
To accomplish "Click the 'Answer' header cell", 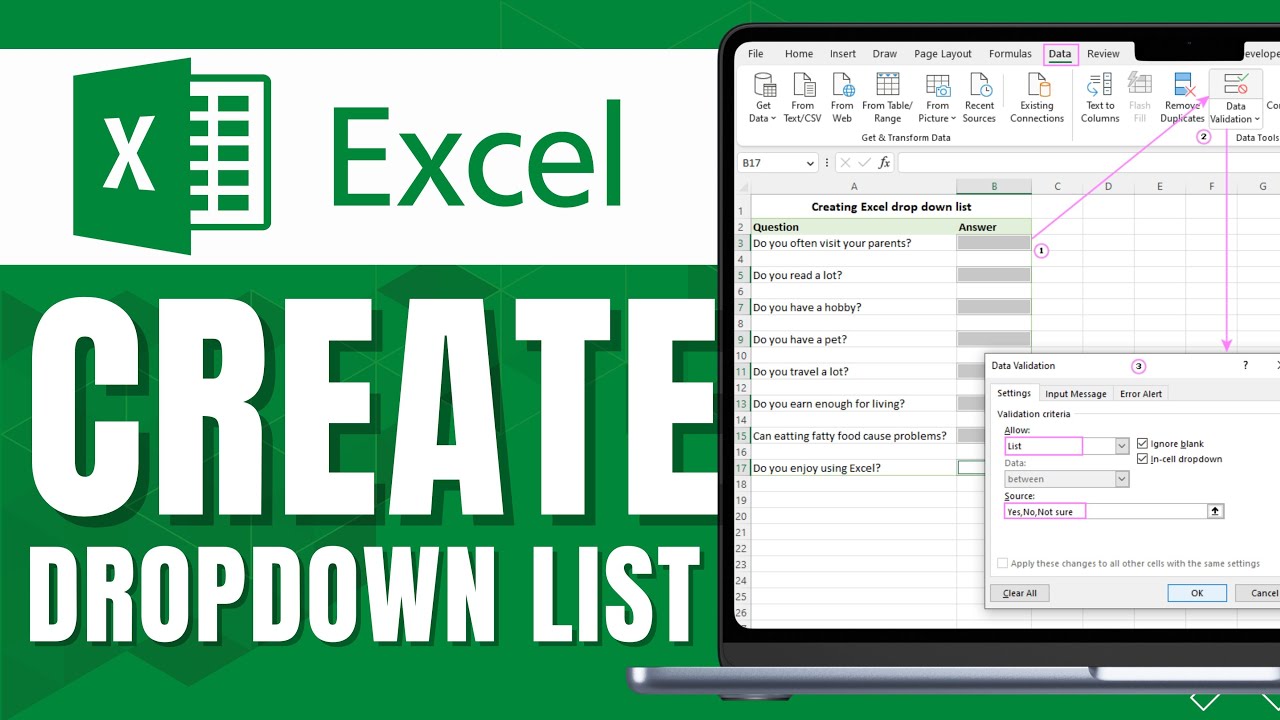I will (x=994, y=227).
